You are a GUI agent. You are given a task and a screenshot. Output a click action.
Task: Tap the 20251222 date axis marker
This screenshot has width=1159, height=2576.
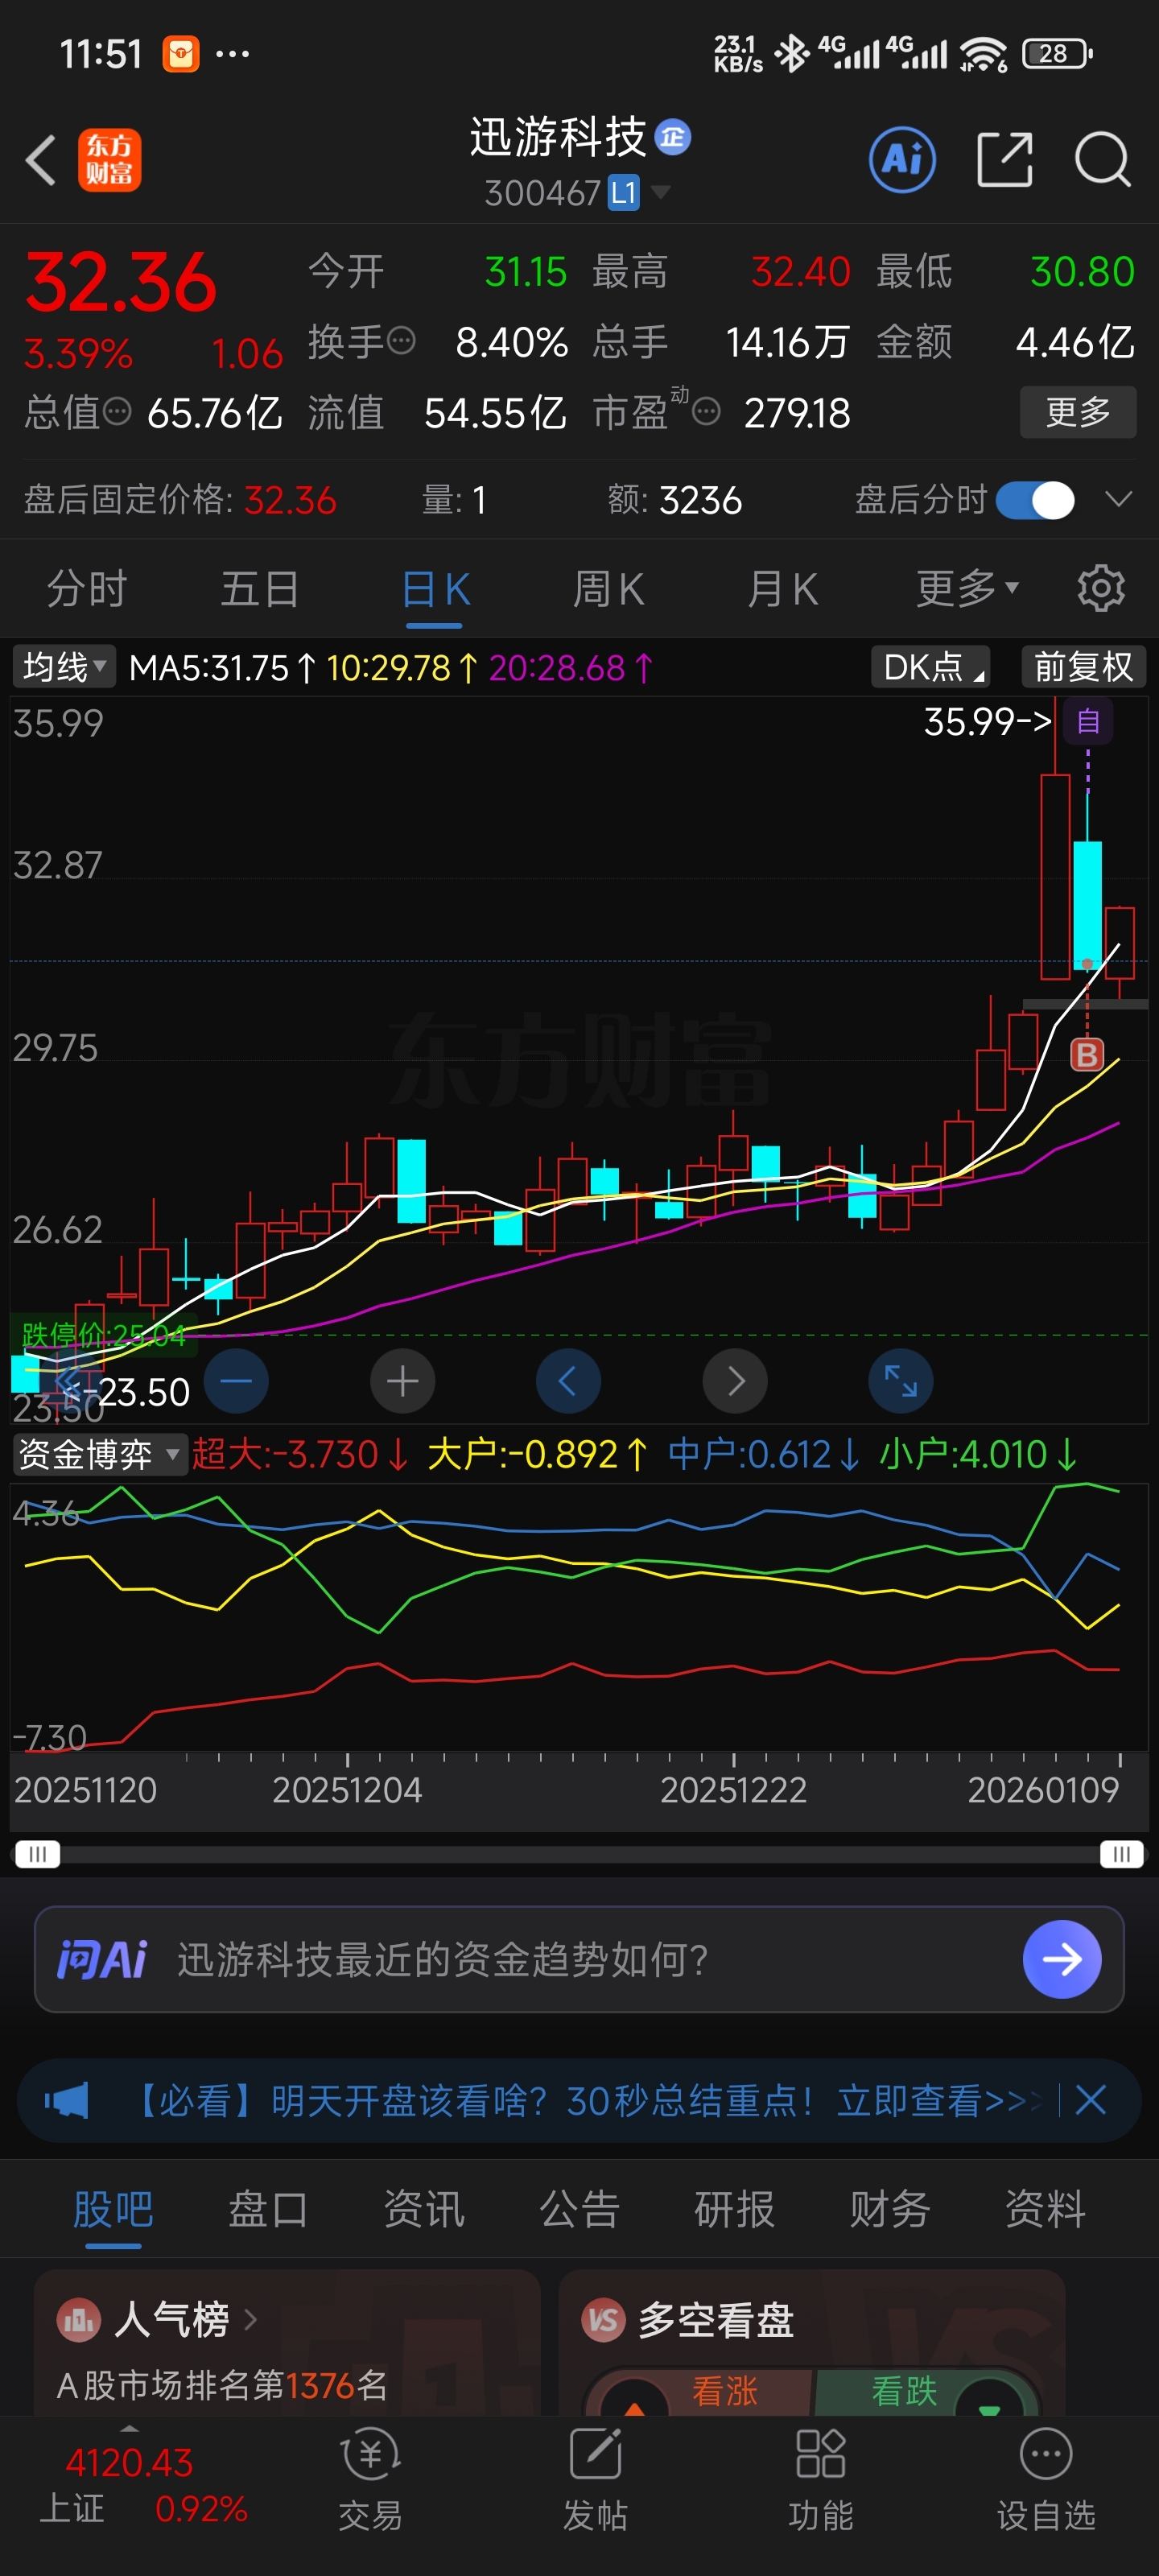[x=733, y=1789]
